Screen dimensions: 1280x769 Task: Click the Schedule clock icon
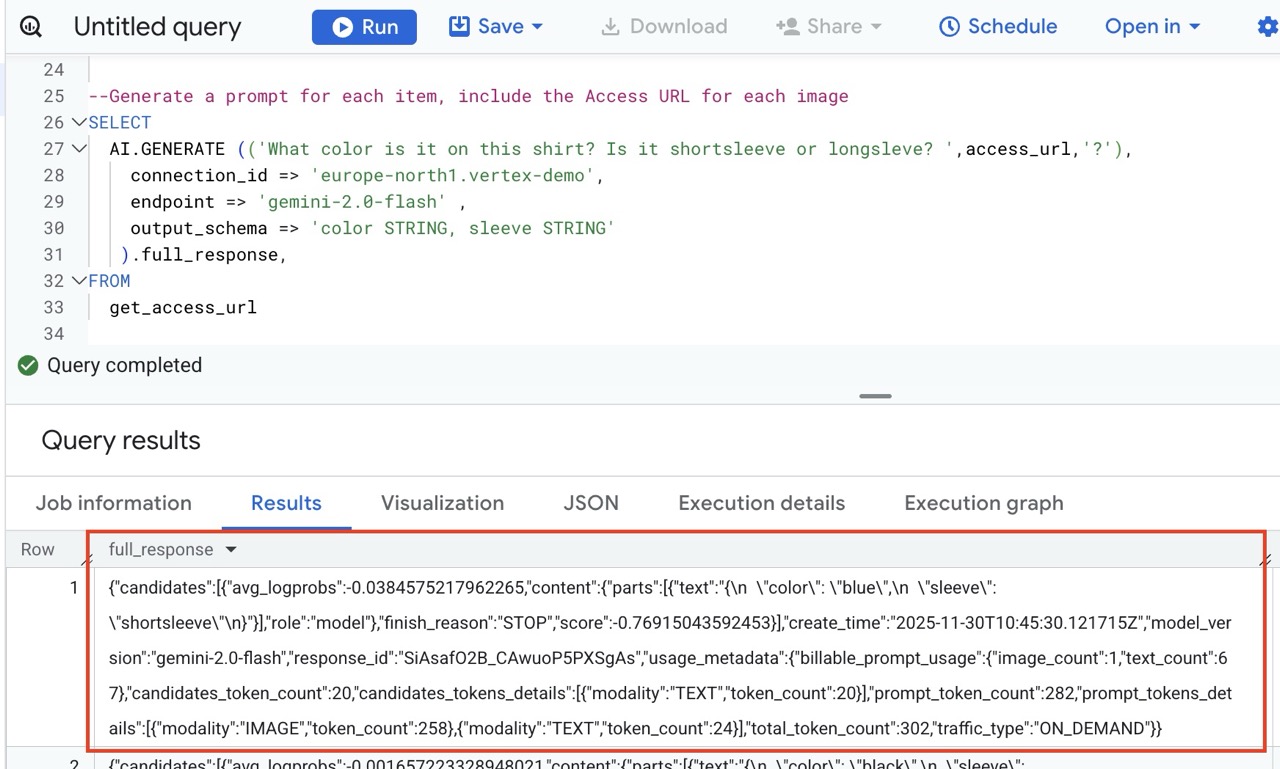(949, 27)
